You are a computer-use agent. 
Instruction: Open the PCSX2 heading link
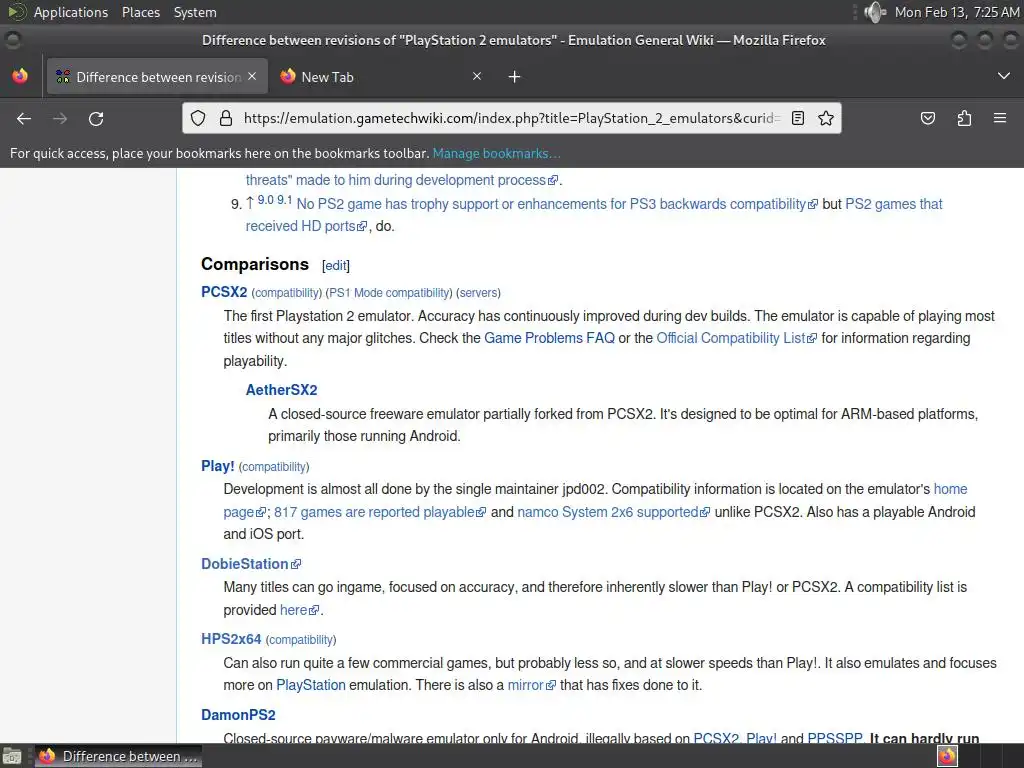pos(224,292)
